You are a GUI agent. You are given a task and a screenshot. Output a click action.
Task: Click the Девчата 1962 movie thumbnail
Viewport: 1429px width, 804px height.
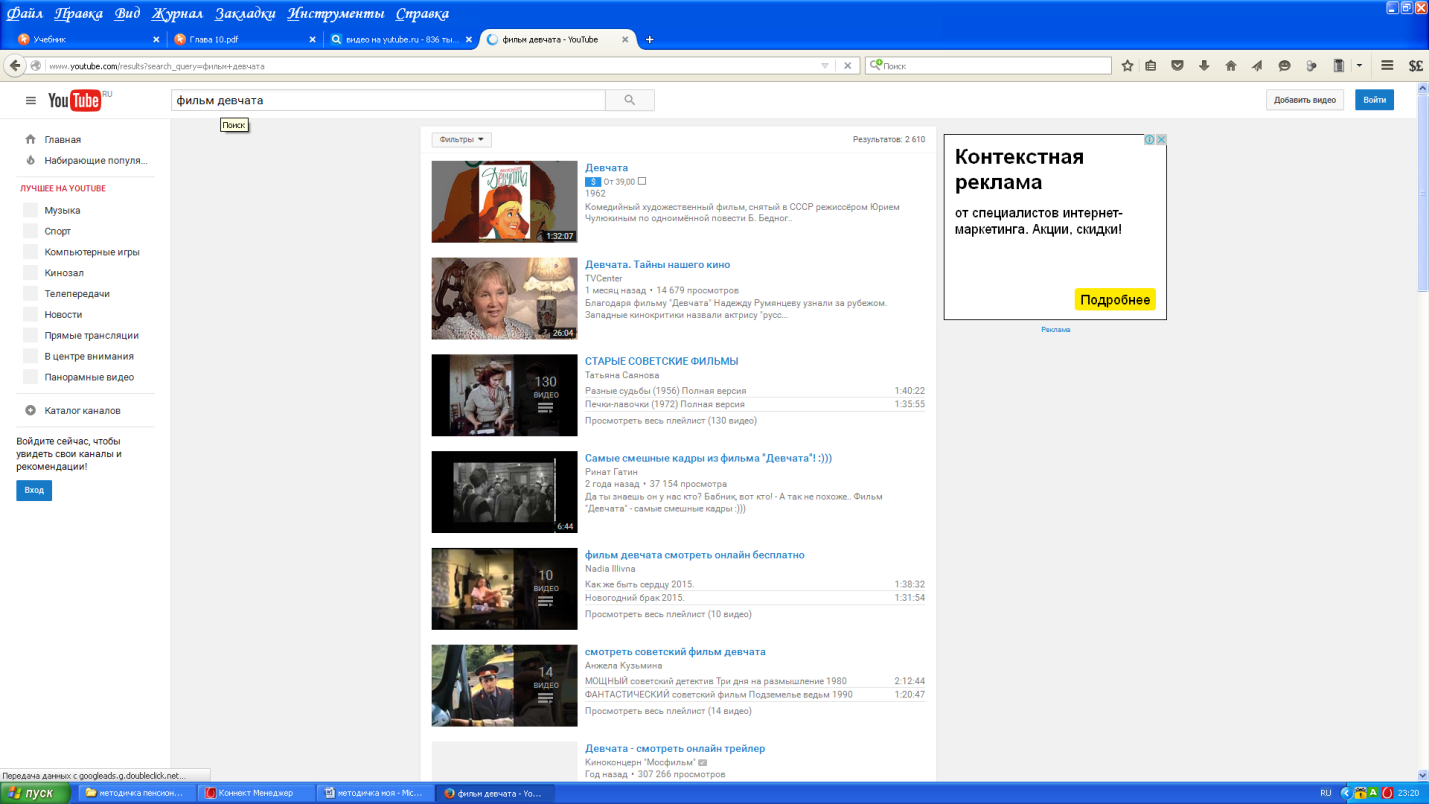click(x=504, y=202)
